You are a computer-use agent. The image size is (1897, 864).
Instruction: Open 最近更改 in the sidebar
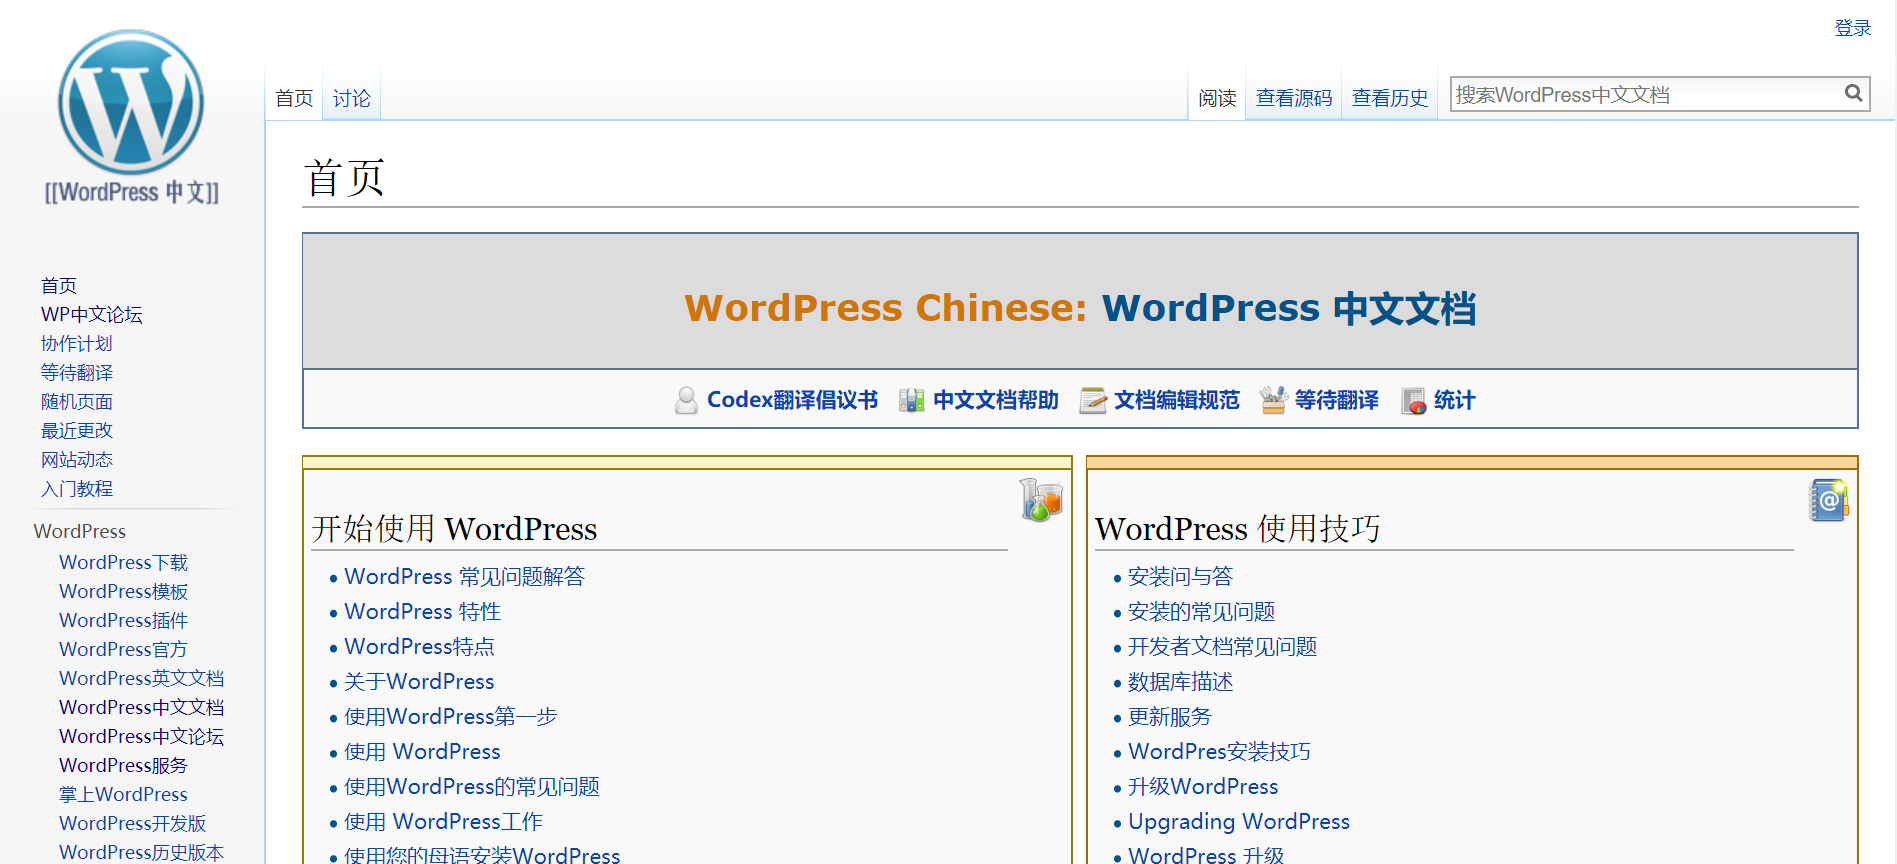[x=77, y=431]
